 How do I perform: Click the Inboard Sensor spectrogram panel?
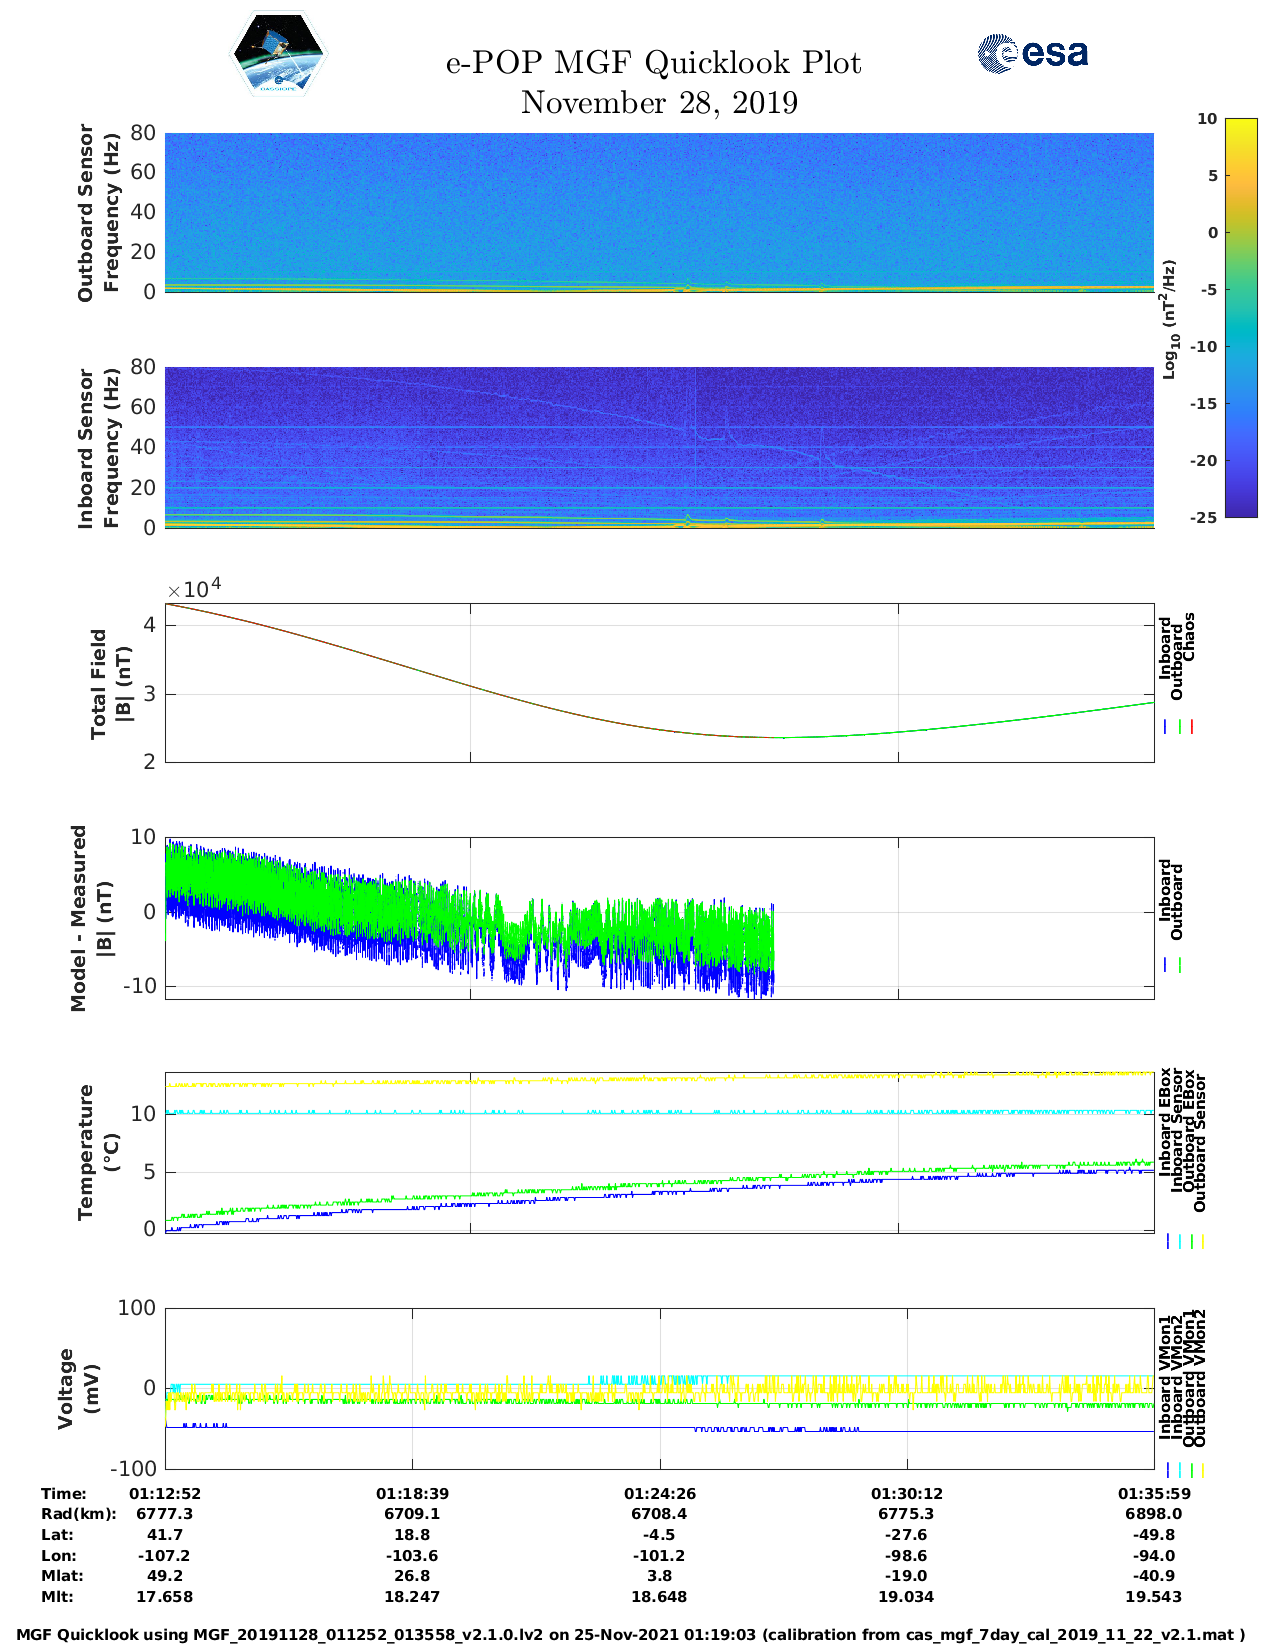[x=658, y=447]
